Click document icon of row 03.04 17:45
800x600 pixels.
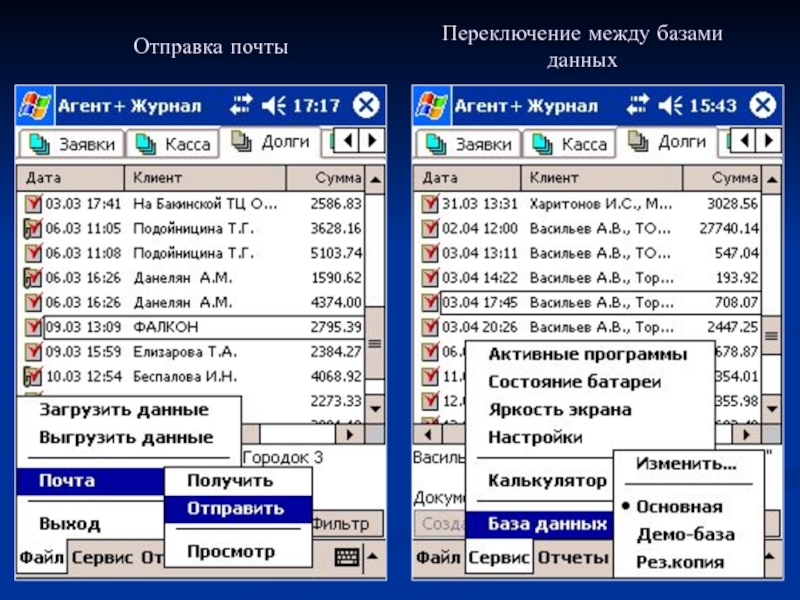pos(430,302)
